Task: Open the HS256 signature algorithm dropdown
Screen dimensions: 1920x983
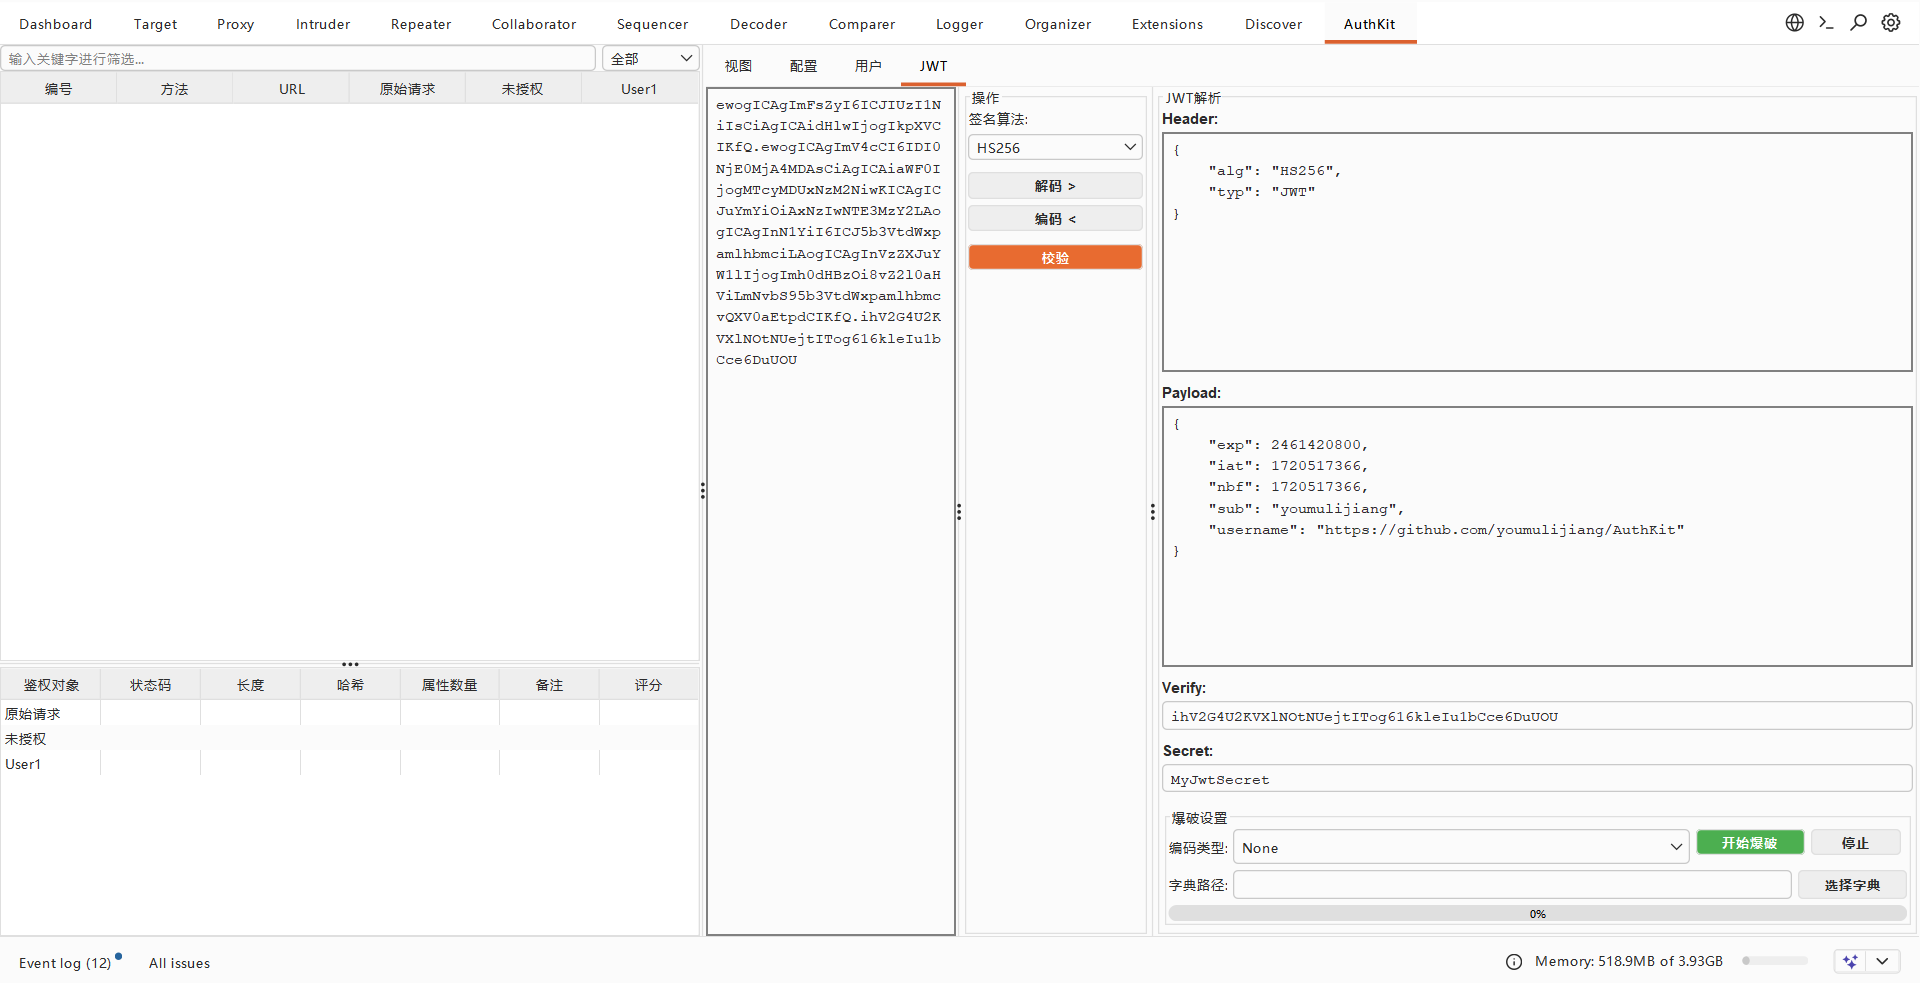Action: (1055, 148)
